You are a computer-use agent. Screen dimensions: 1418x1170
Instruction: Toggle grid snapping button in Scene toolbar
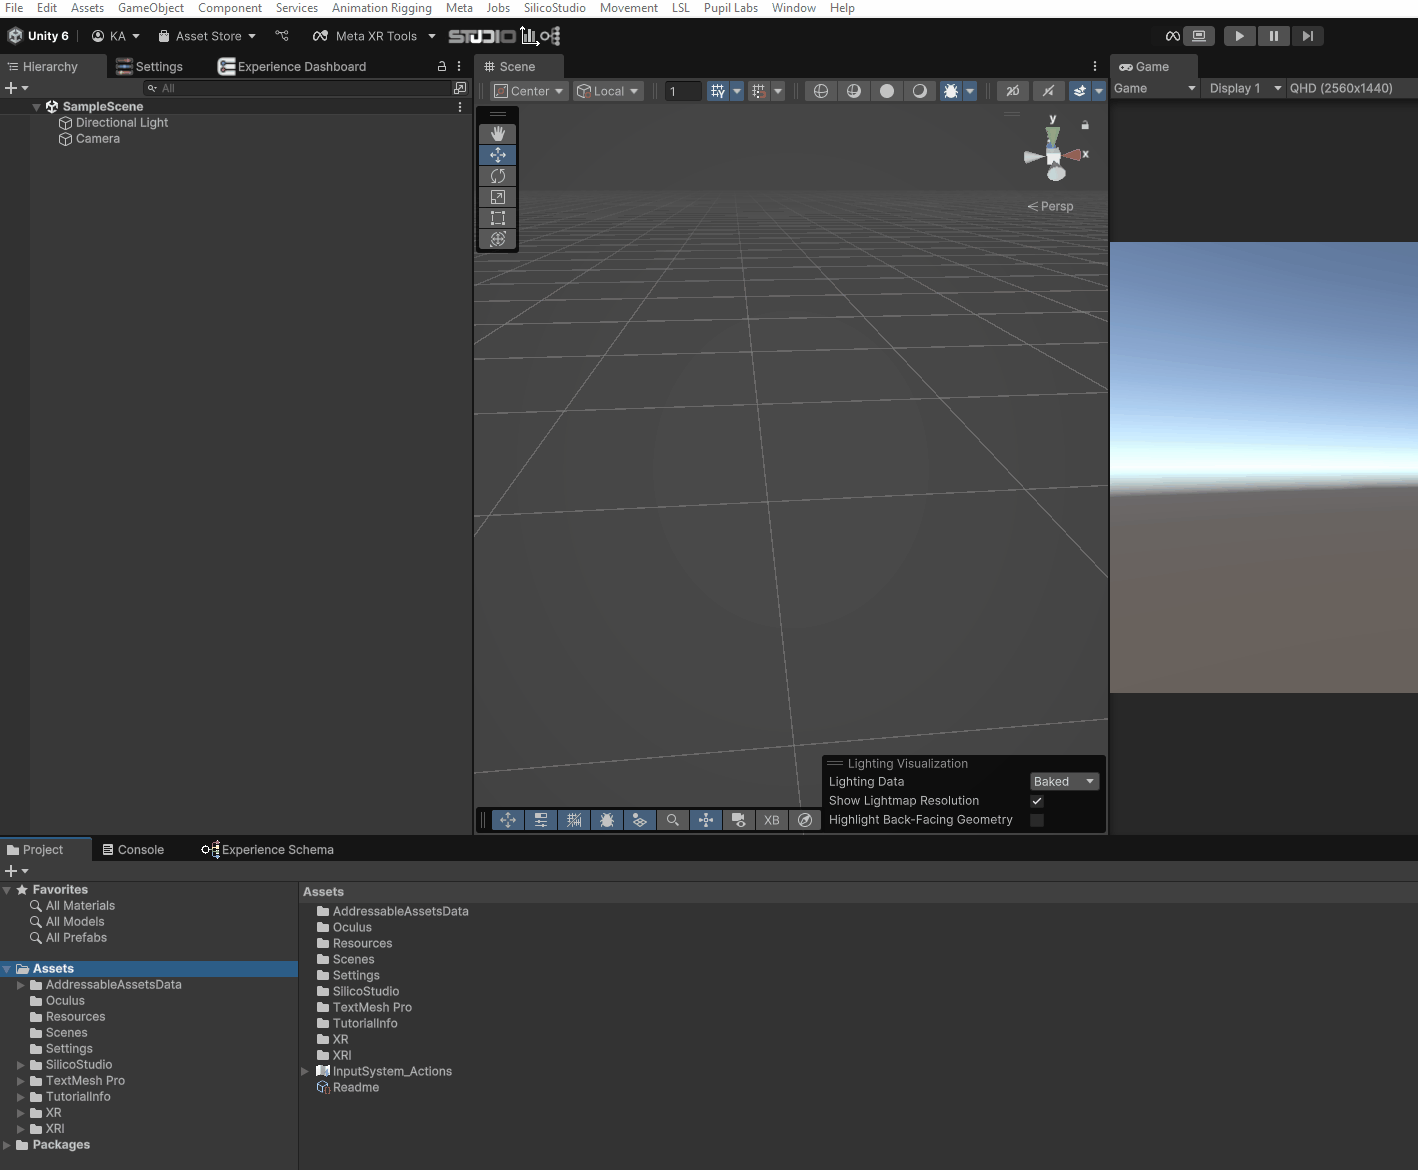click(718, 91)
